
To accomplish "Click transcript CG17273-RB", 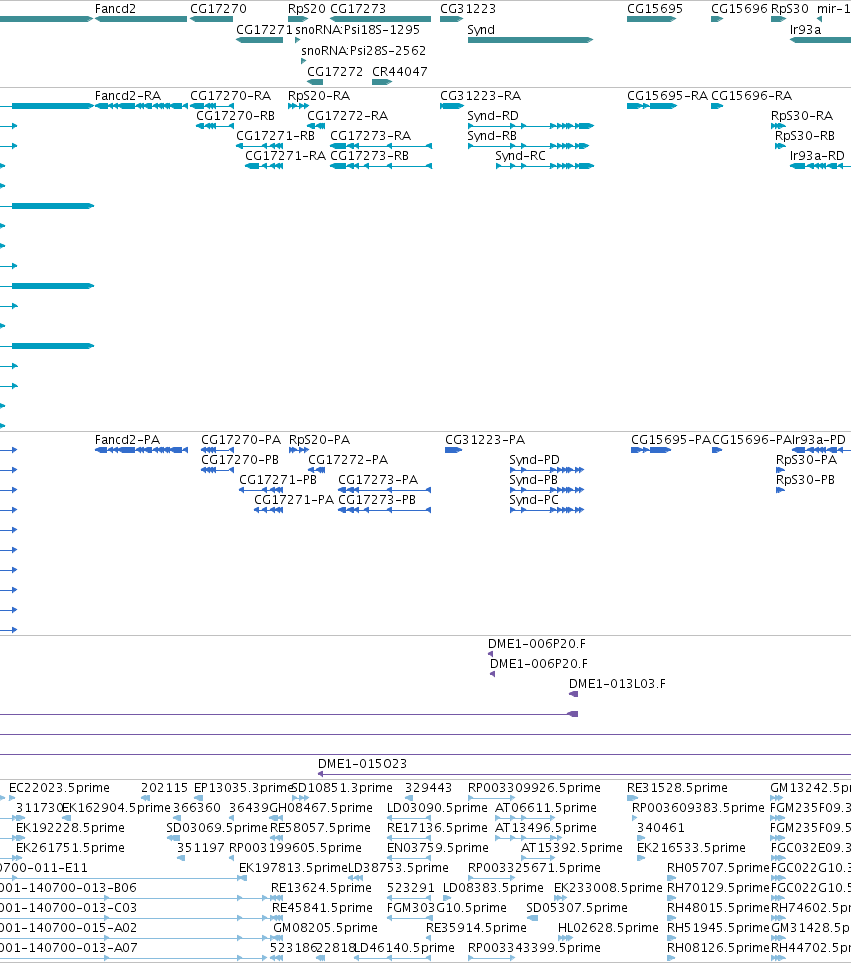I will tap(369, 156).
